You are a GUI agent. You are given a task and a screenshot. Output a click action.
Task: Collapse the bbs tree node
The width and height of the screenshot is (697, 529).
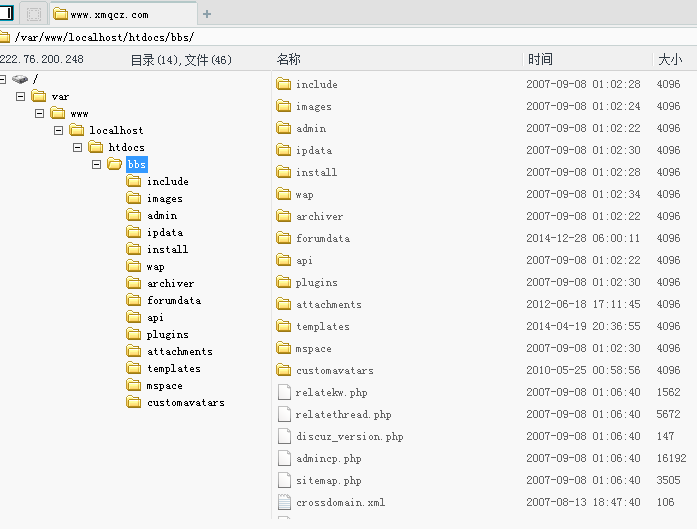[x=96, y=164]
